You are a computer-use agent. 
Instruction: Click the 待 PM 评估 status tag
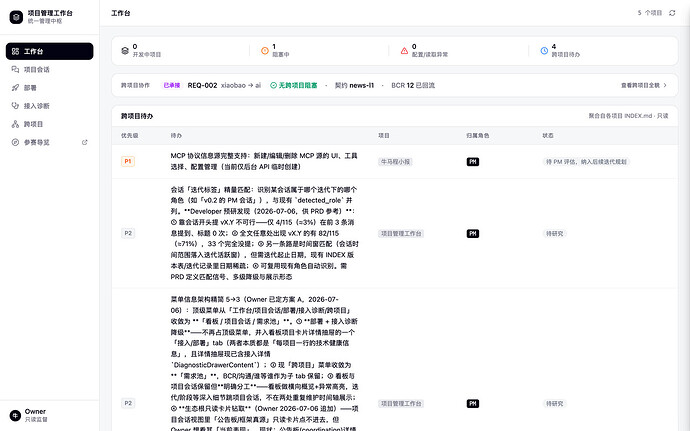click(586, 162)
